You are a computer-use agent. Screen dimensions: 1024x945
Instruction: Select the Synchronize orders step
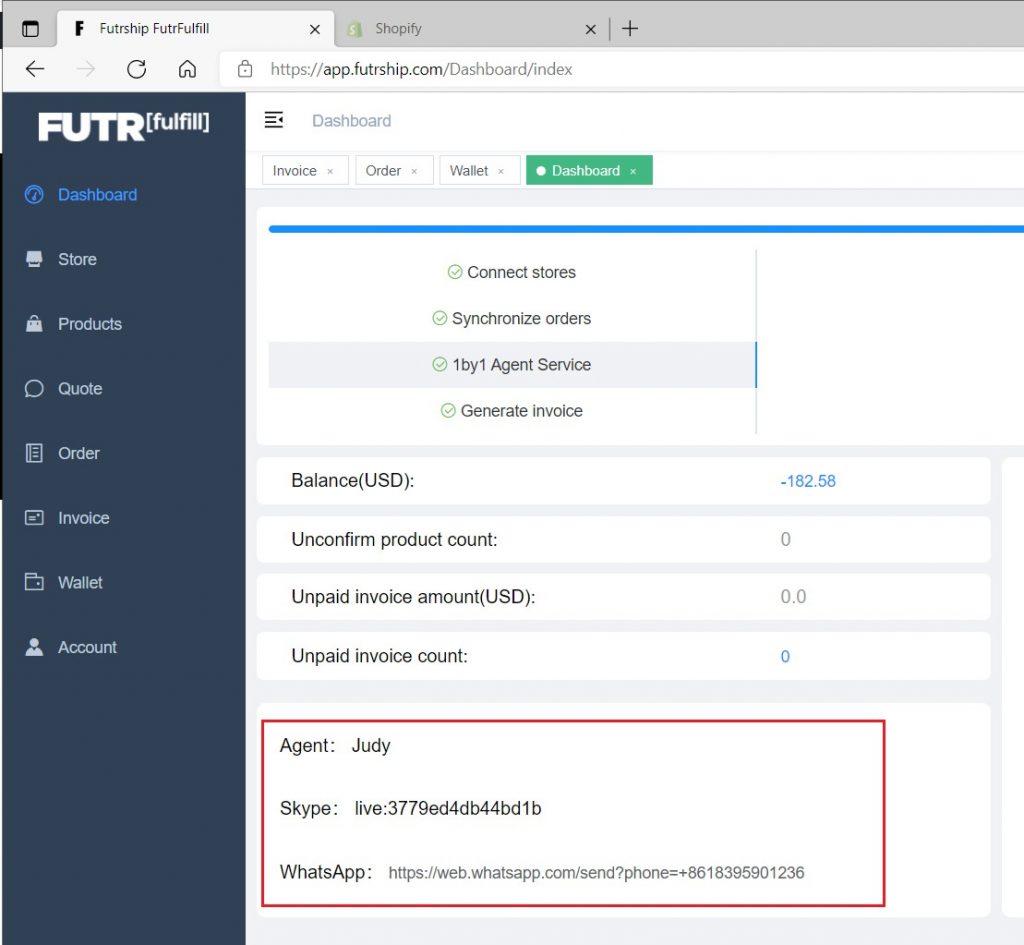(x=512, y=319)
